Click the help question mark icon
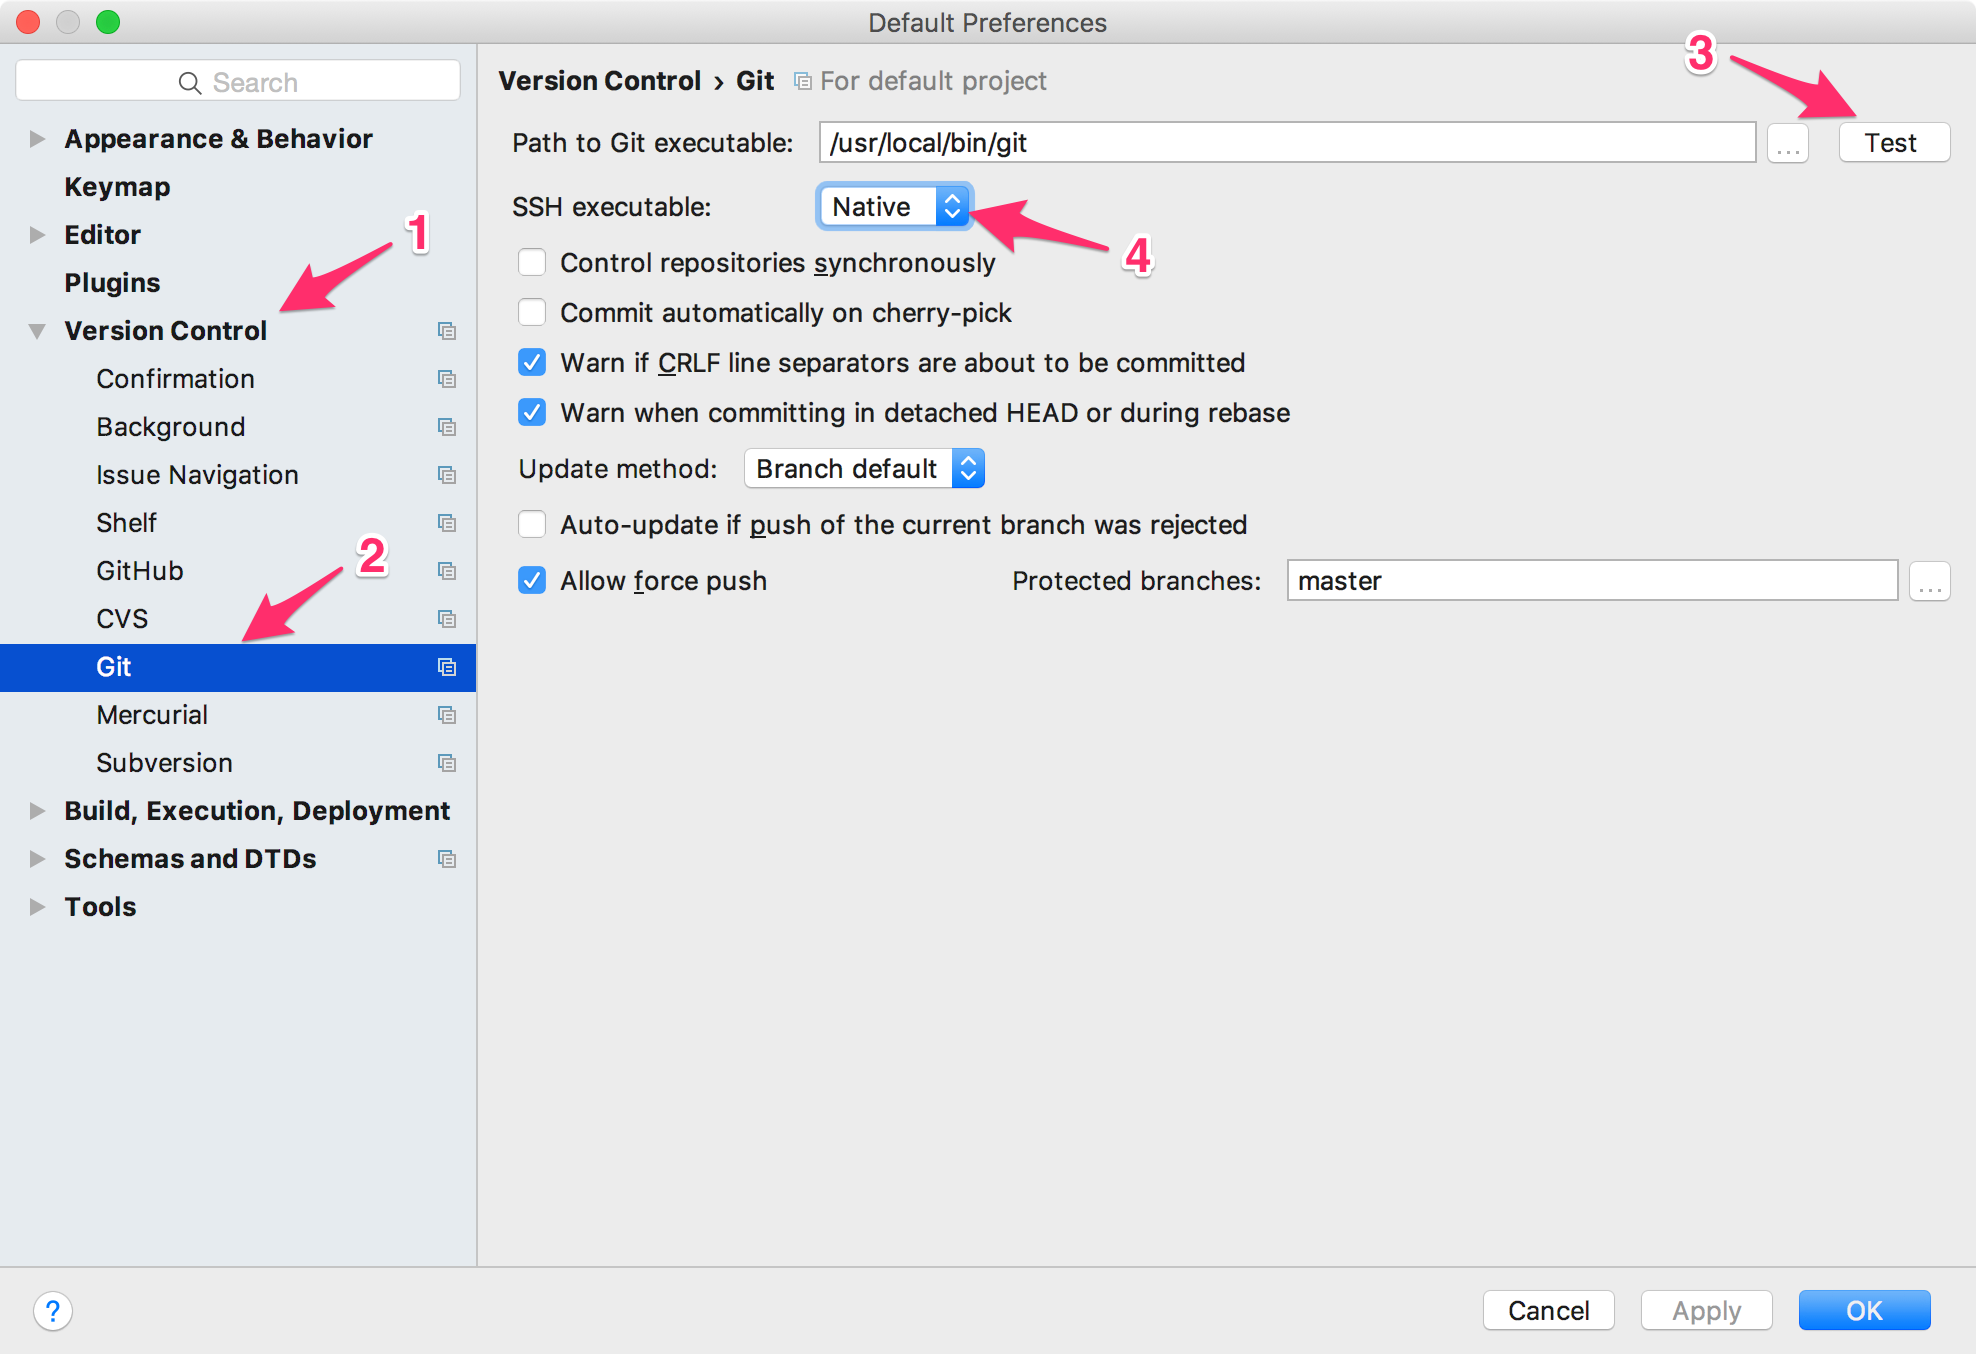 coord(53,1311)
